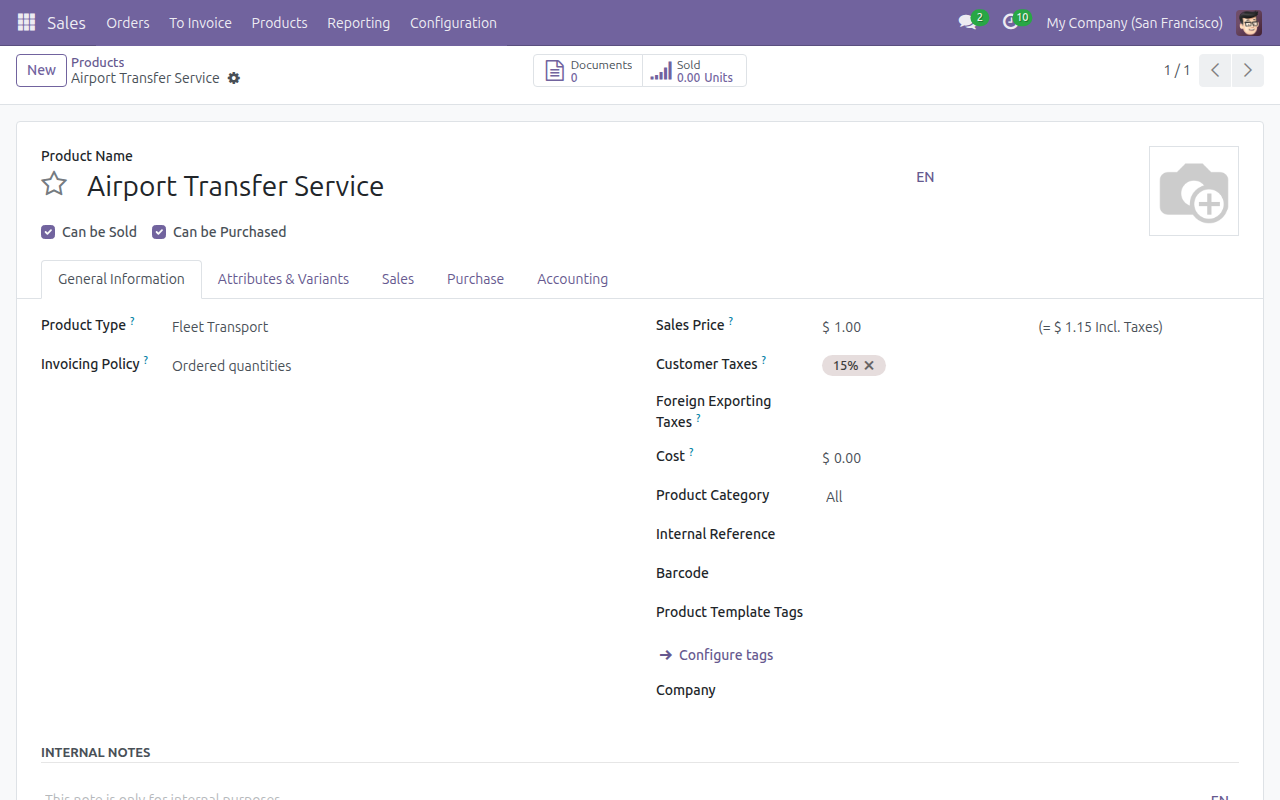This screenshot has width=1280, height=800.
Task: Mark product as favorite with star icon
Action: 54,185
